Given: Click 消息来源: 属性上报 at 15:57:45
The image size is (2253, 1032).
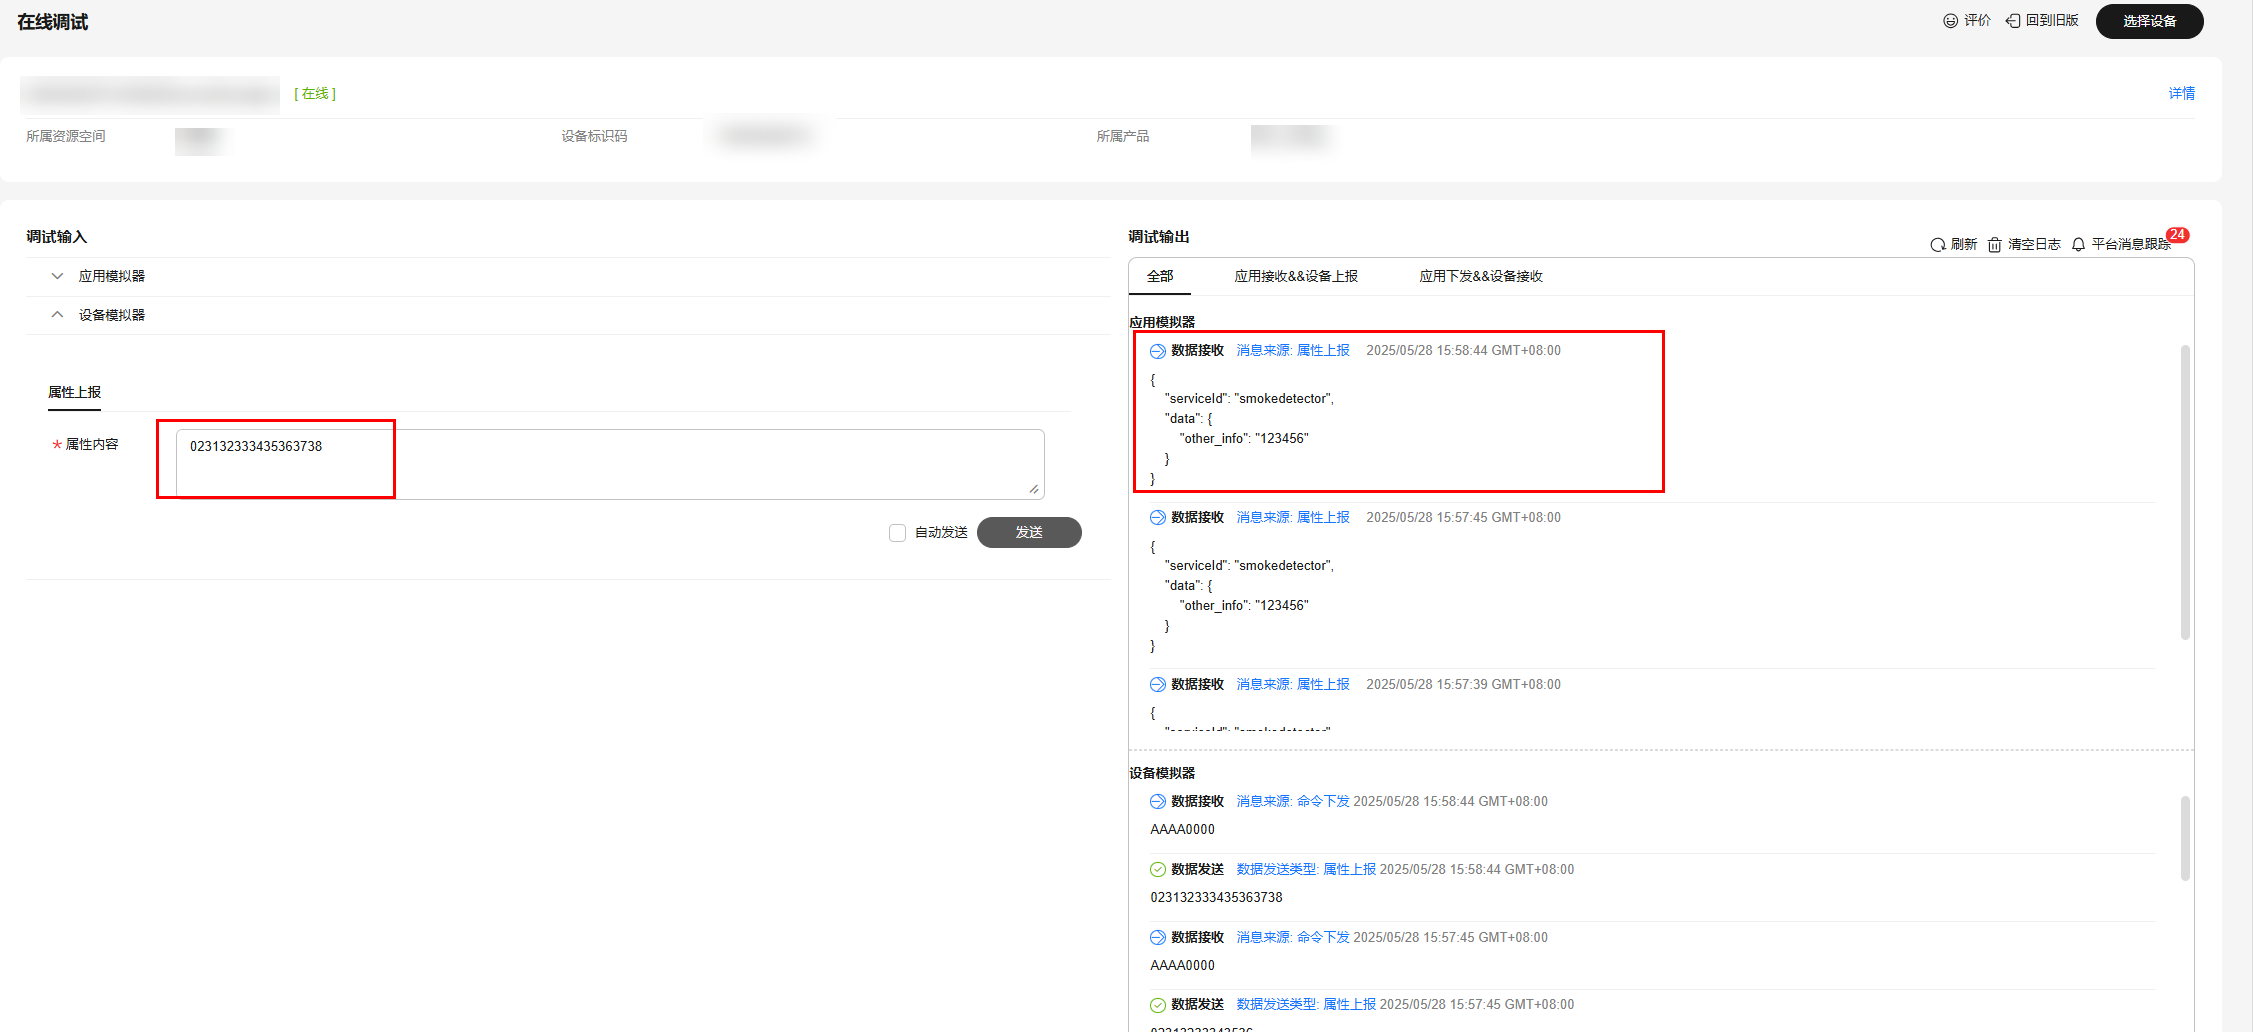Looking at the screenshot, I should tap(1293, 517).
